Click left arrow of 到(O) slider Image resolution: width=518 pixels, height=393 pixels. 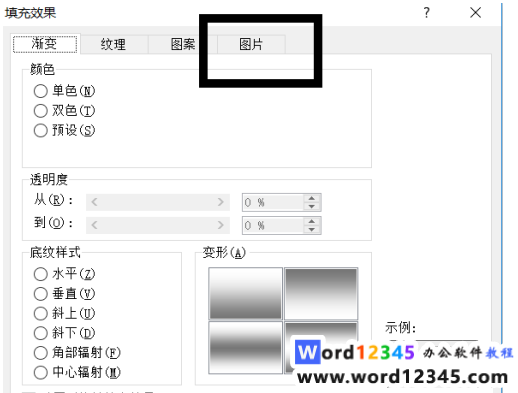point(94,225)
